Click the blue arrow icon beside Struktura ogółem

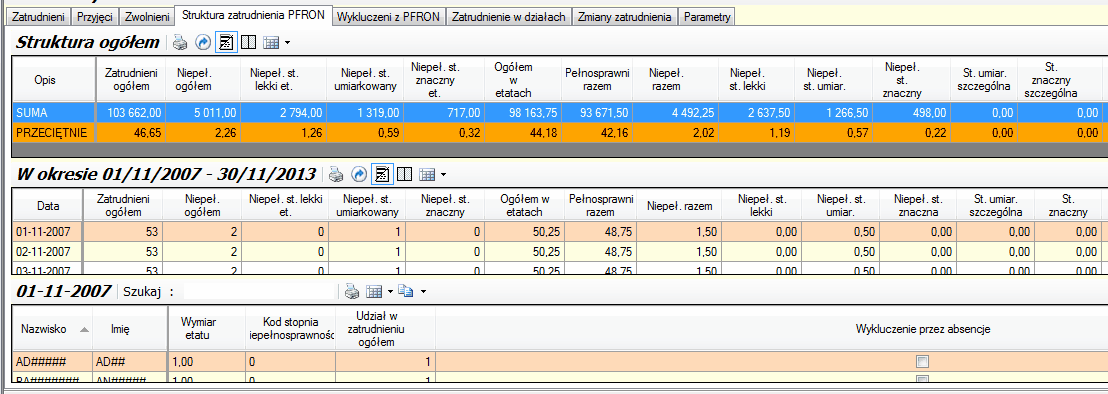tap(203, 43)
